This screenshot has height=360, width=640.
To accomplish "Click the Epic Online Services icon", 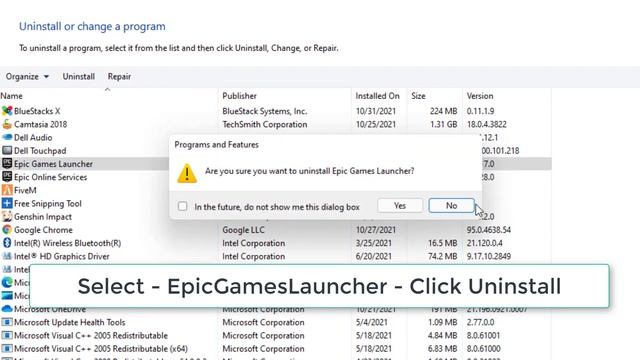I will (7, 177).
